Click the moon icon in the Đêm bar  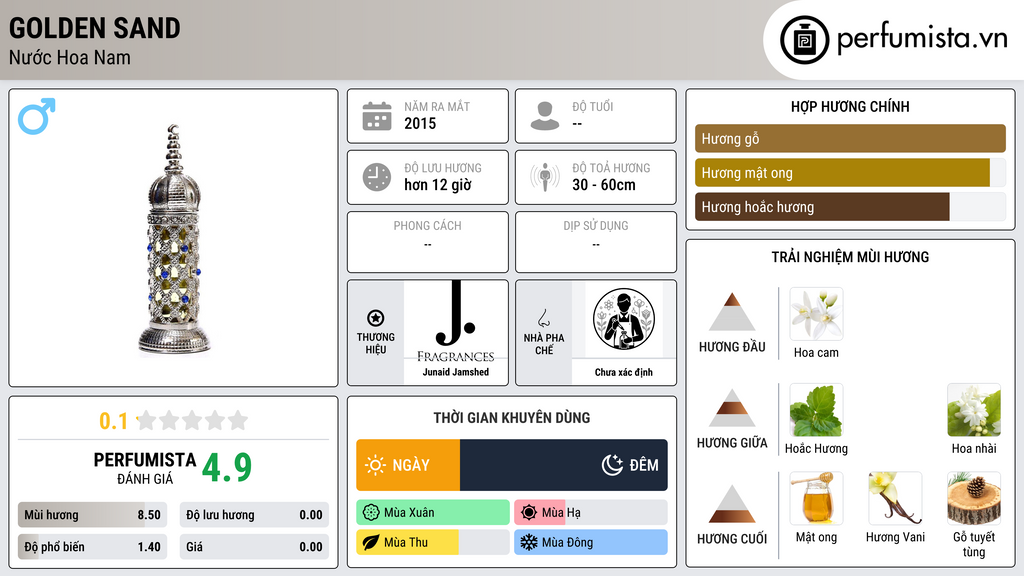pos(612,465)
